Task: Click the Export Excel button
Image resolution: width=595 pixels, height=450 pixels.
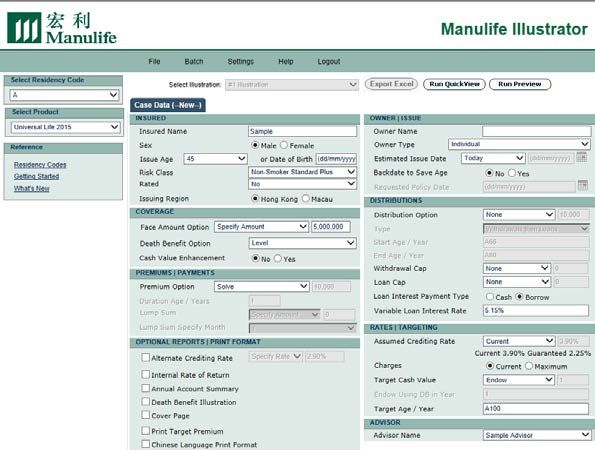Action: click(x=391, y=84)
